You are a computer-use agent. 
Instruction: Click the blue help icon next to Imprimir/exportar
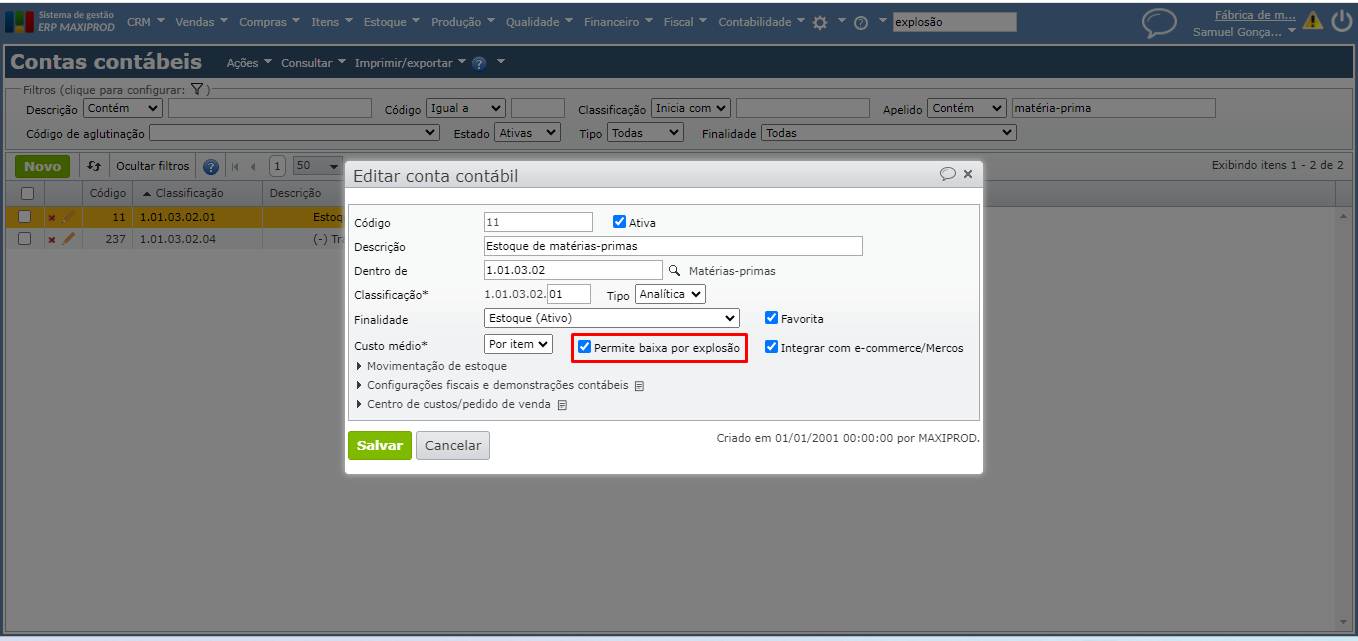click(x=479, y=63)
